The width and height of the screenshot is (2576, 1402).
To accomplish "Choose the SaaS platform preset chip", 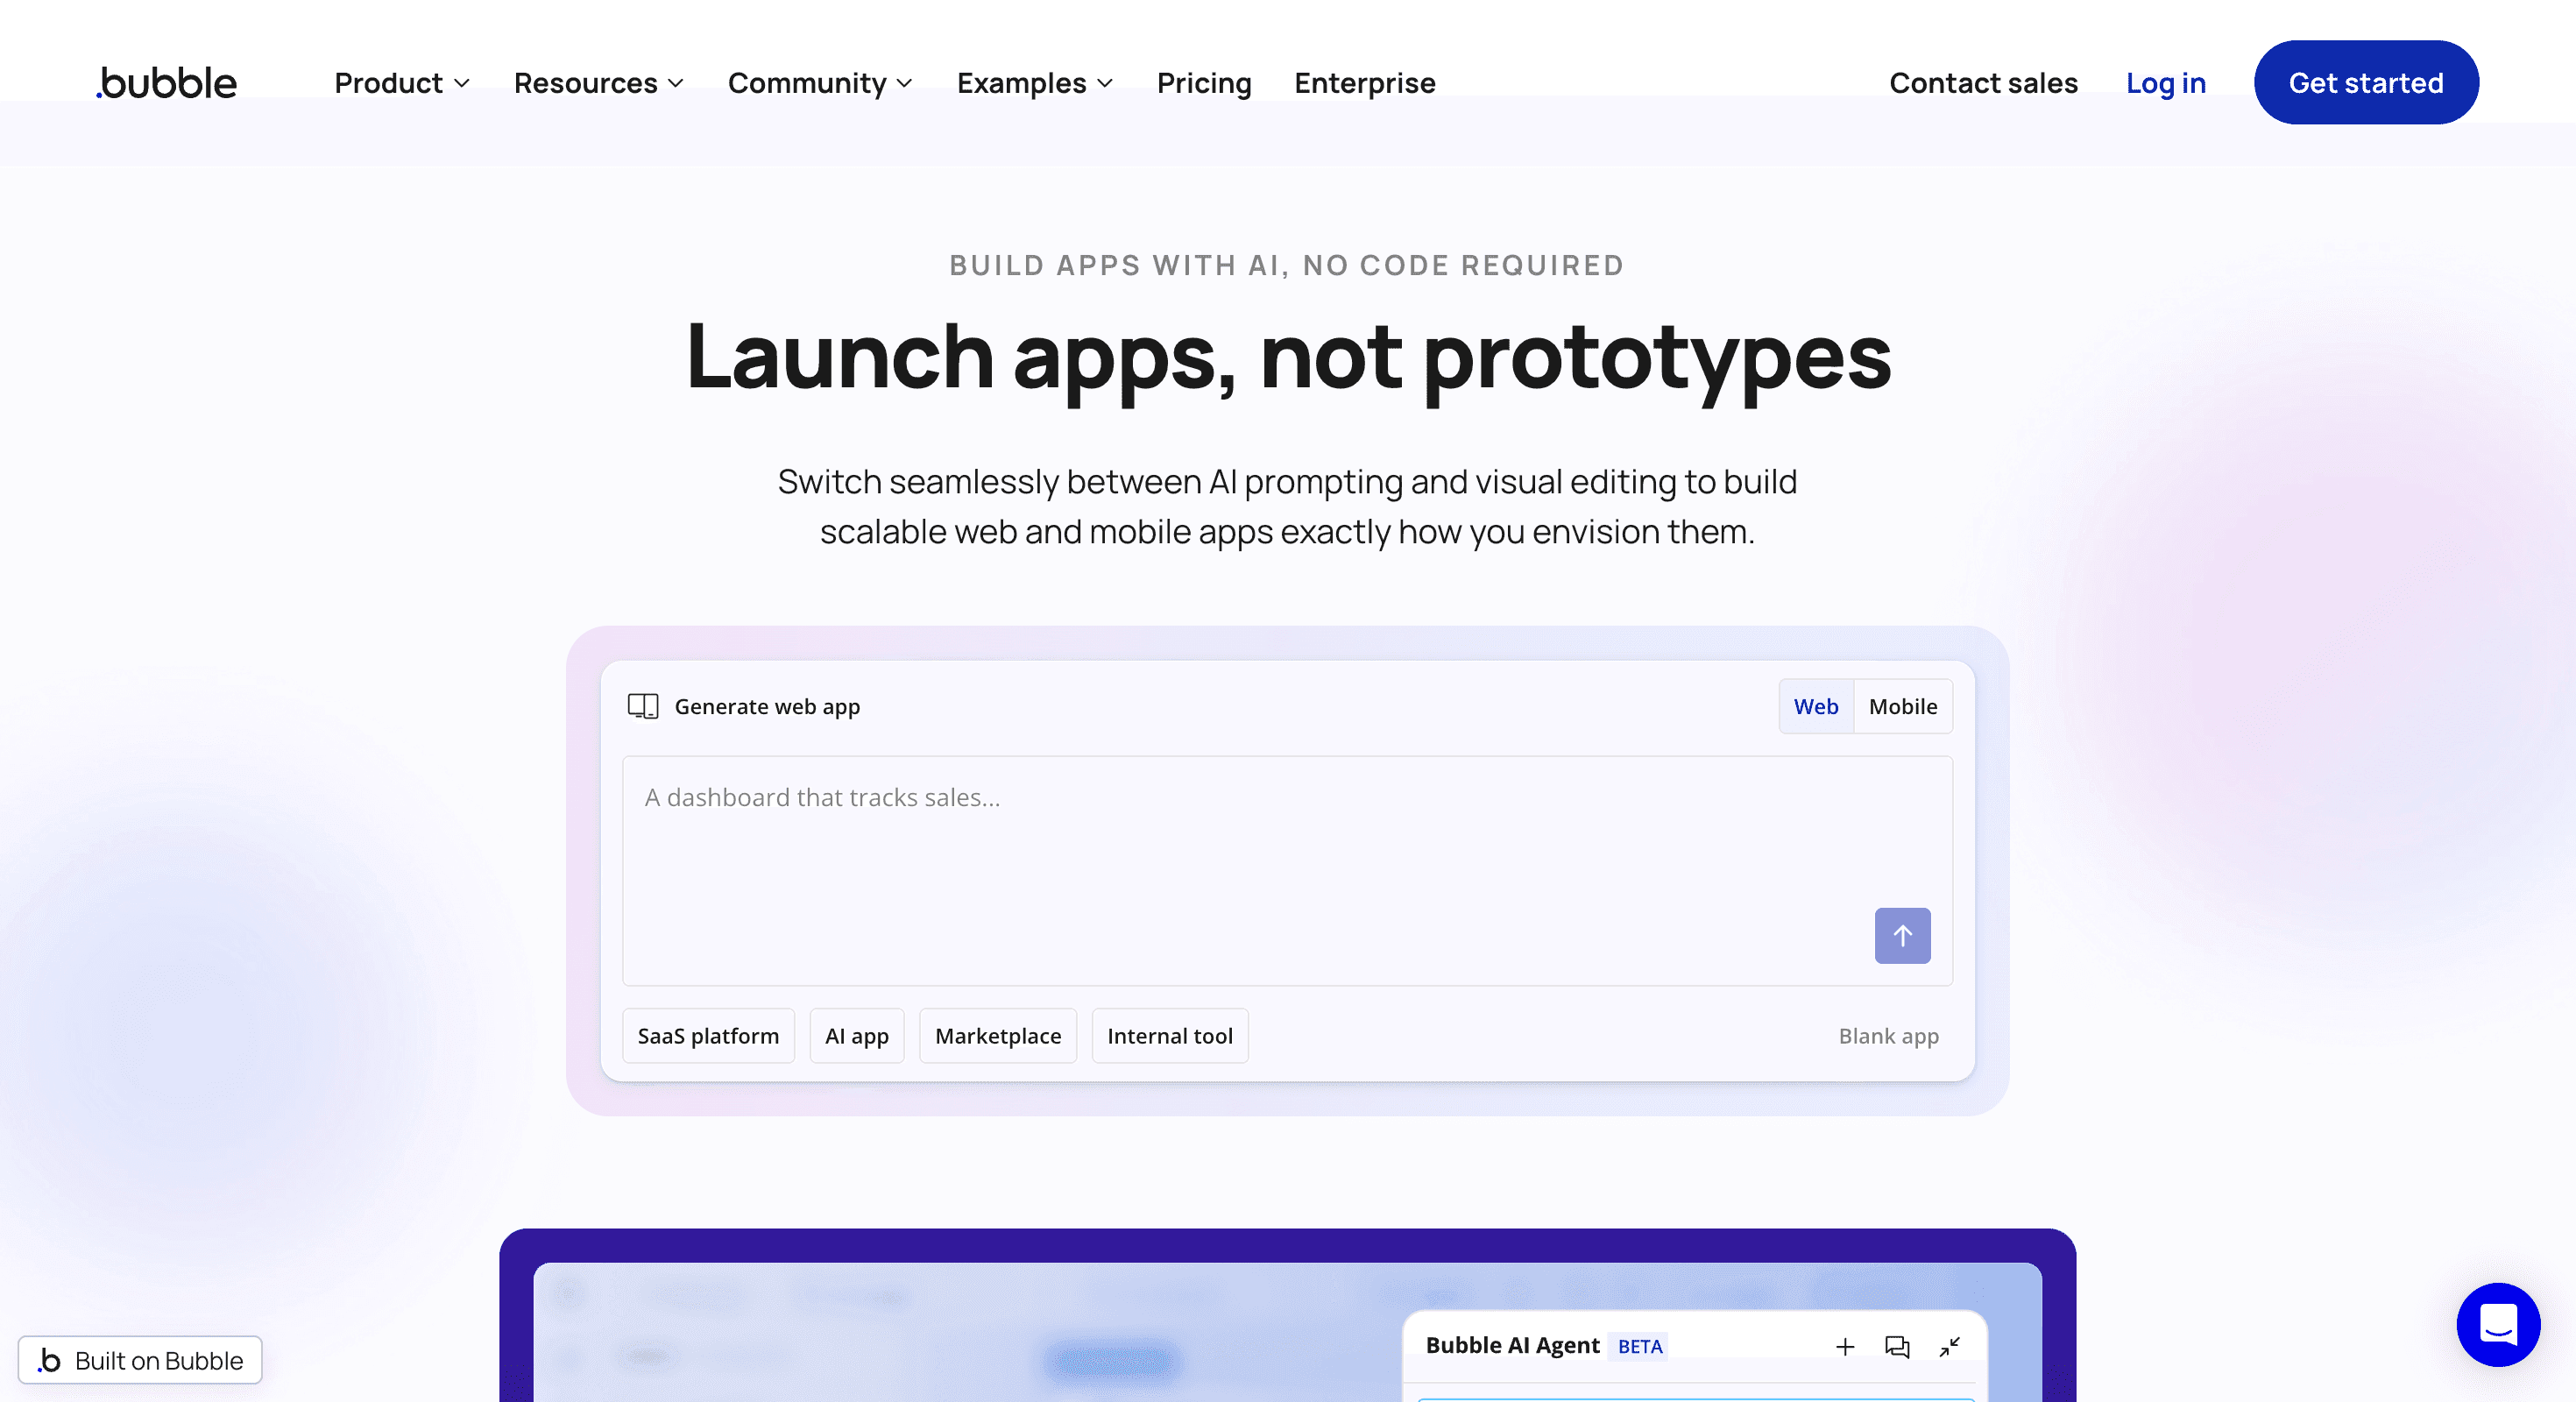I will click(708, 1036).
